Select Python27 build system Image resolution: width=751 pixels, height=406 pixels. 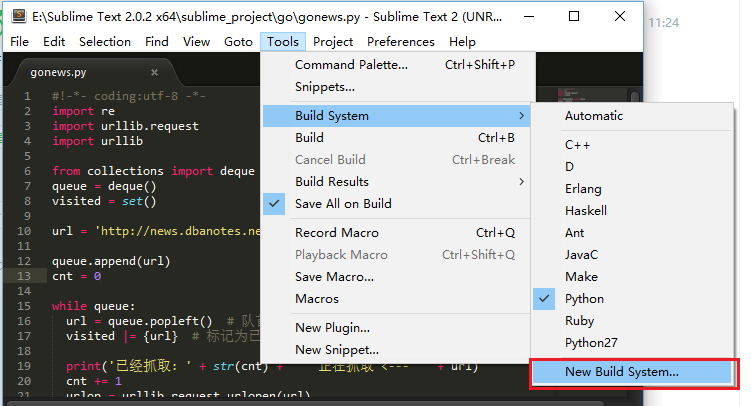click(632, 343)
